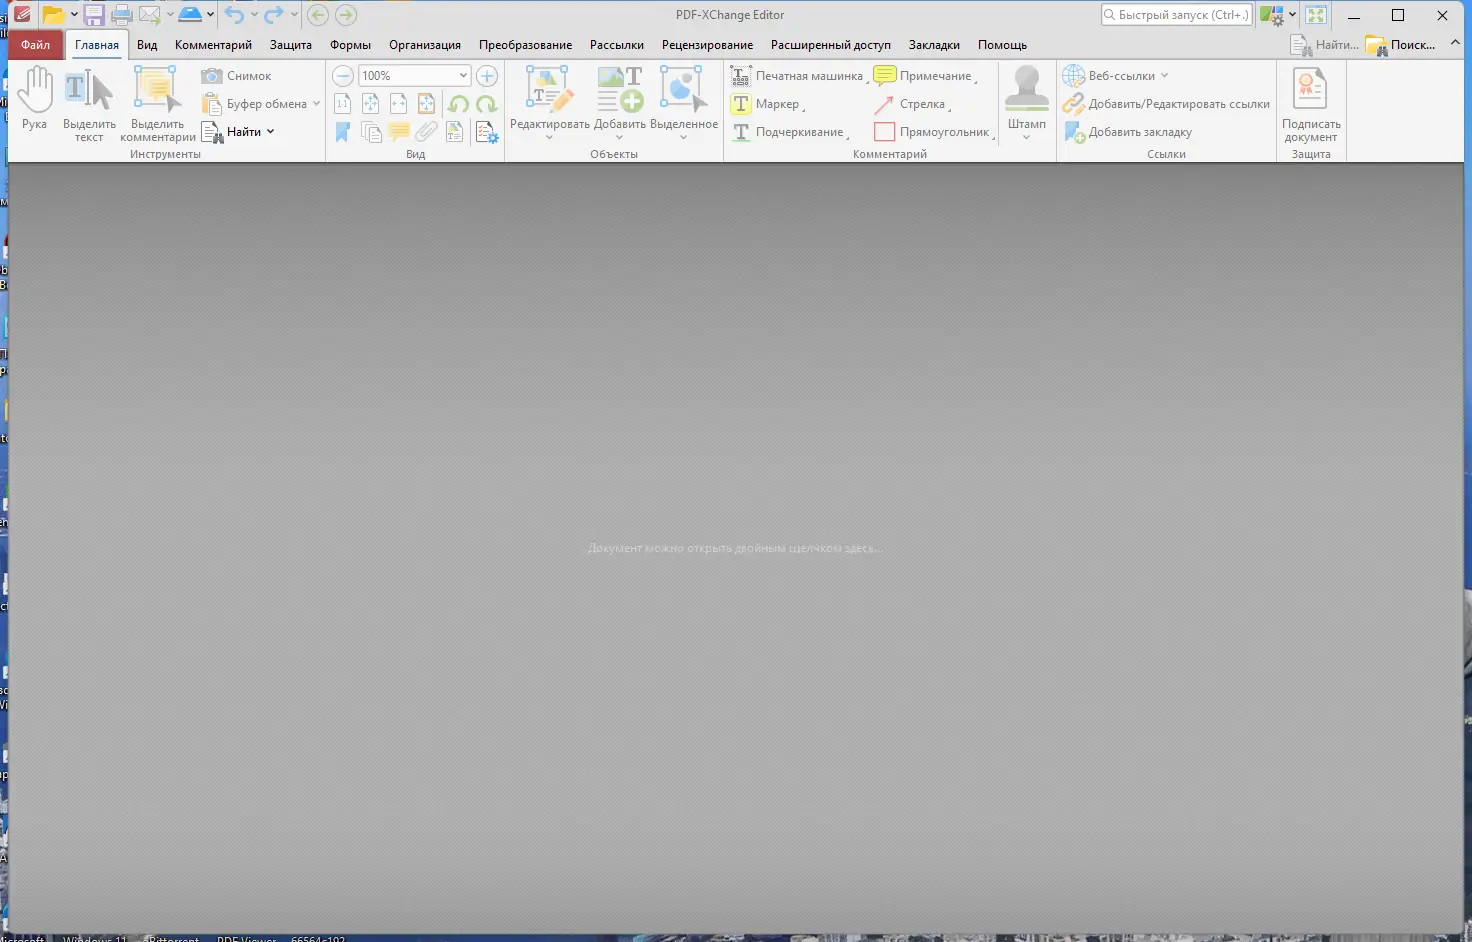1472x942 pixels.
Task: Open the Рассылки tab
Action: pyautogui.click(x=617, y=45)
